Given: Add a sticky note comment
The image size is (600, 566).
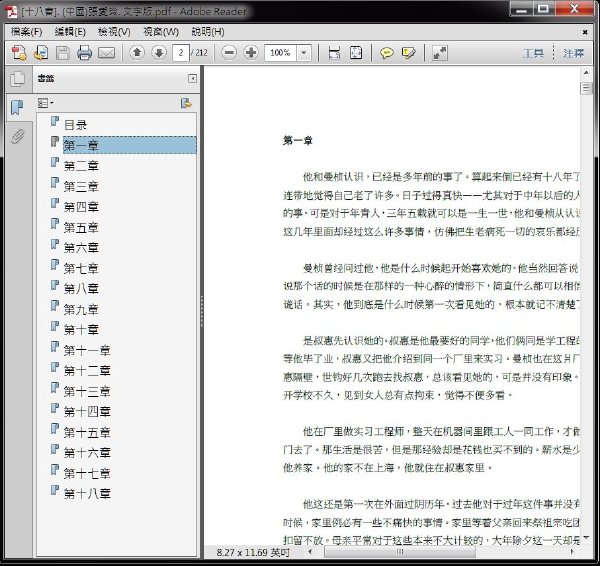Looking at the screenshot, I should [x=386, y=53].
